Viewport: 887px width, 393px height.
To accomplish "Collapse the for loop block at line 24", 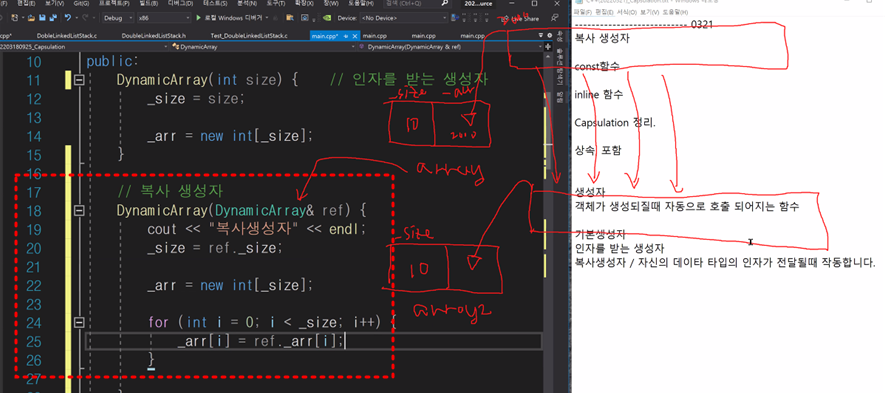I will pos(79,323).
